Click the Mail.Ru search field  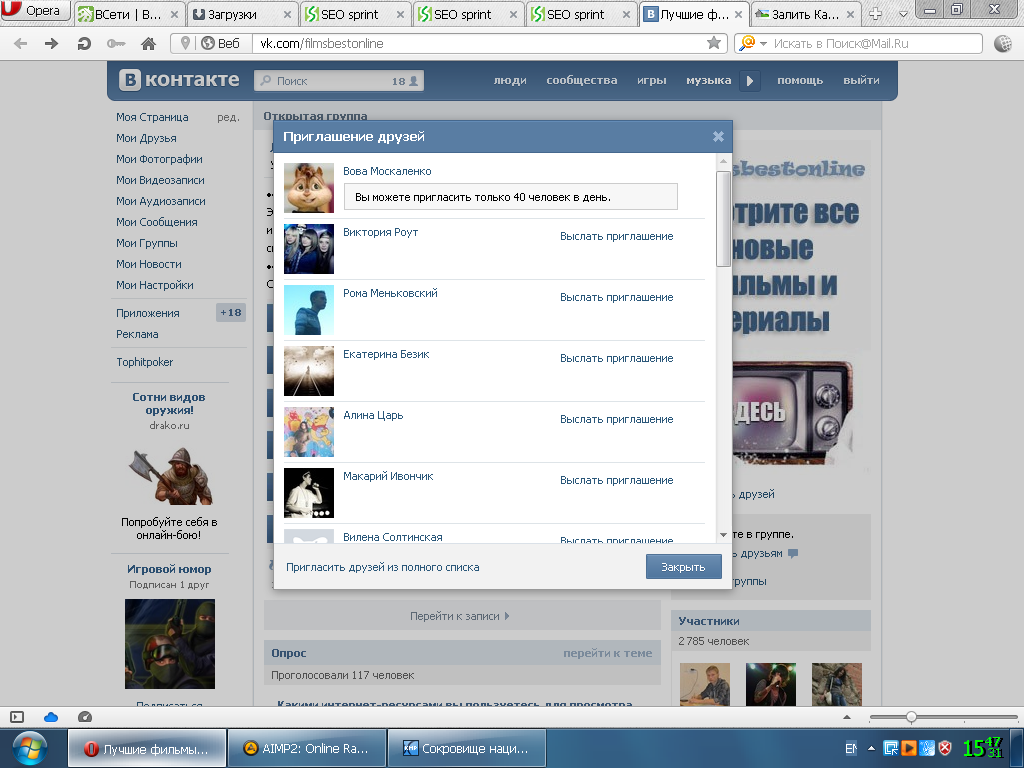pos(875,44)
